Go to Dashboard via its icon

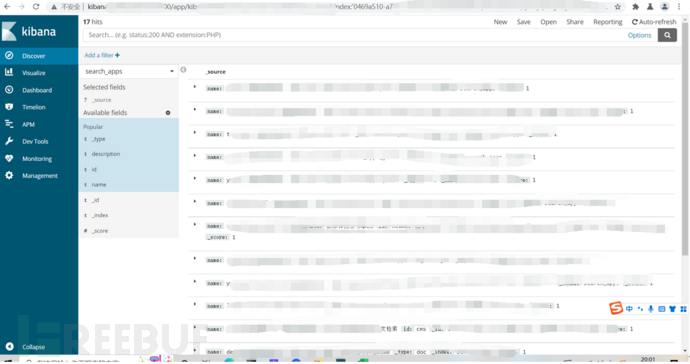[9, 89]
